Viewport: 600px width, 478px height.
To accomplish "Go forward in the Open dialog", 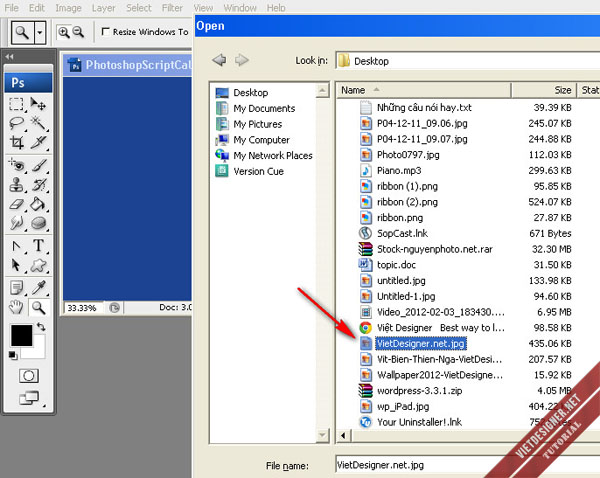I will click(241, 60).
